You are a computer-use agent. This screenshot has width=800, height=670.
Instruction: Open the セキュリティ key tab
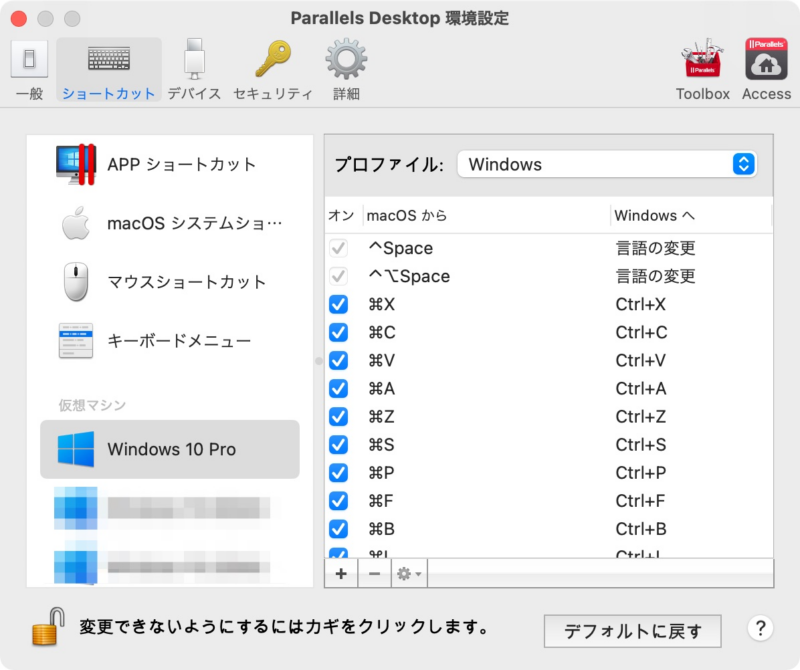pyautogui.click(x=272, y=70)
